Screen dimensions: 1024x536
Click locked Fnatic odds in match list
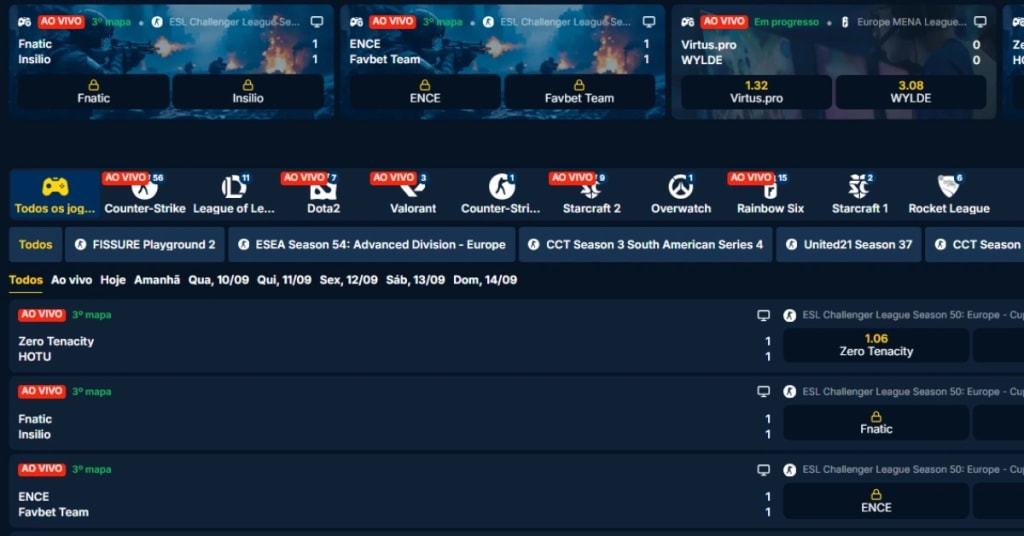(876, 422)
